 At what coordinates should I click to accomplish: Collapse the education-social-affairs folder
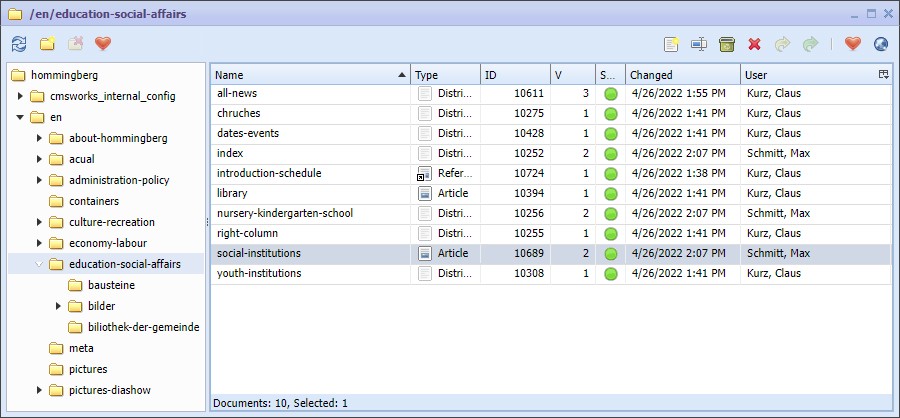(40, 265)
